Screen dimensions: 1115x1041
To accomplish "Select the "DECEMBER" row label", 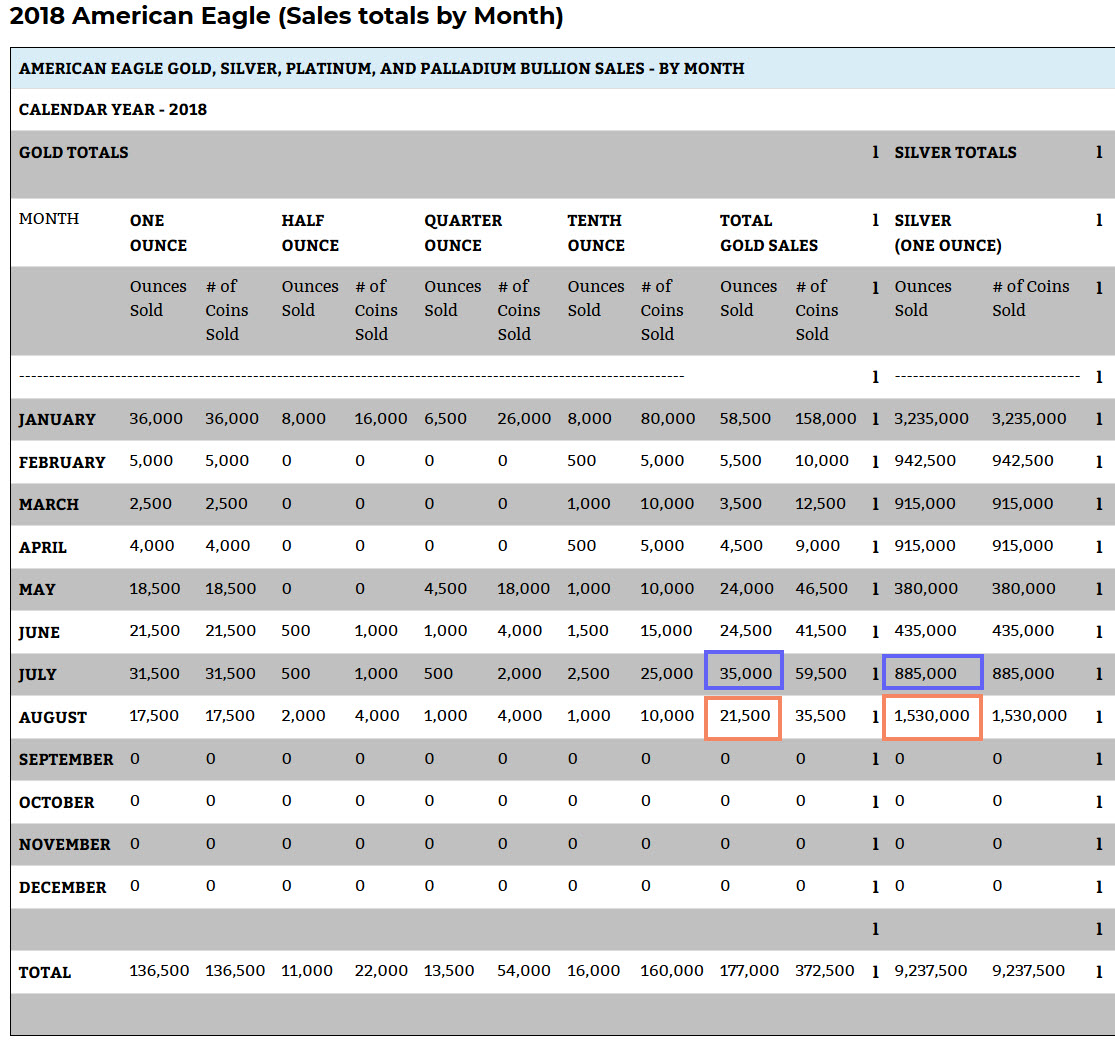I will click(x=63, y=887).
